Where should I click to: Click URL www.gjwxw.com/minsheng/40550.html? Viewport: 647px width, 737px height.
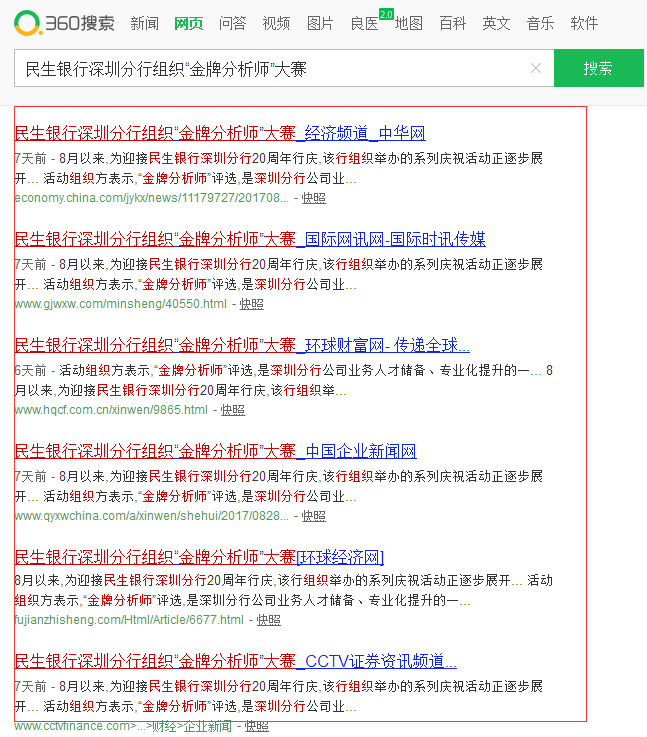[121, 304]
